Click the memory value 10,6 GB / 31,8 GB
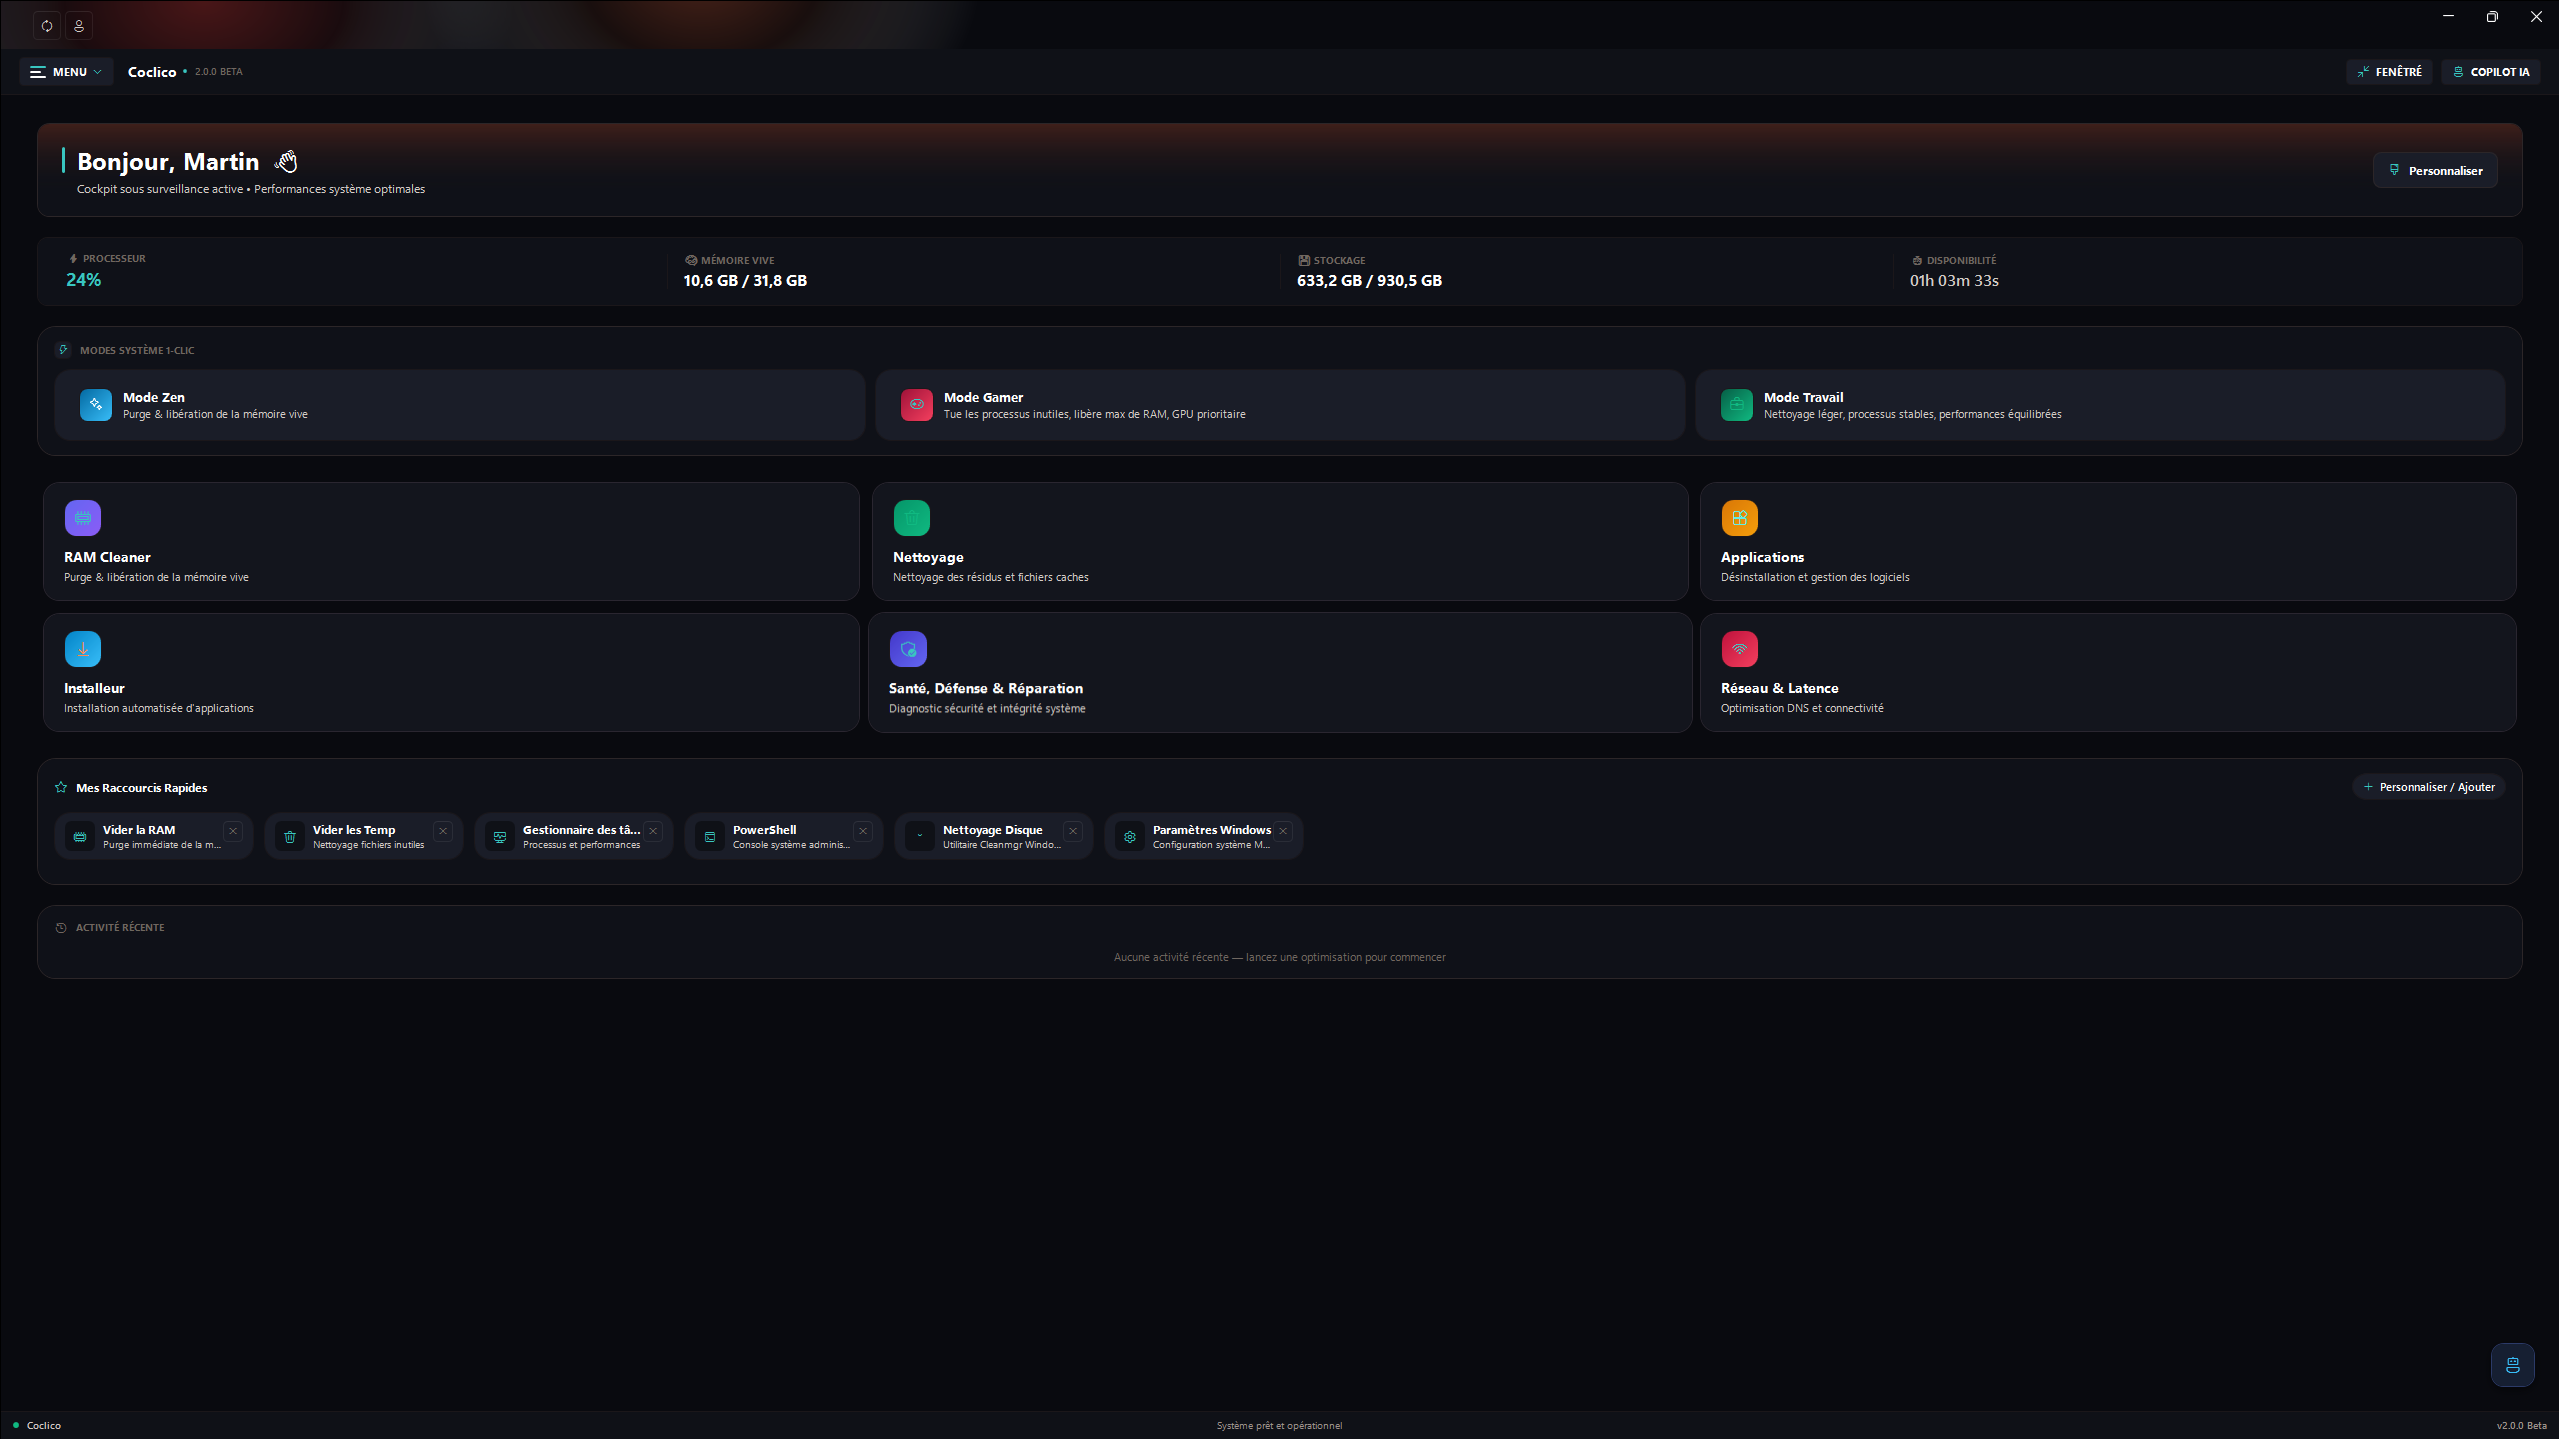Screen dimensions: 2559x1439 coord(745,281)
